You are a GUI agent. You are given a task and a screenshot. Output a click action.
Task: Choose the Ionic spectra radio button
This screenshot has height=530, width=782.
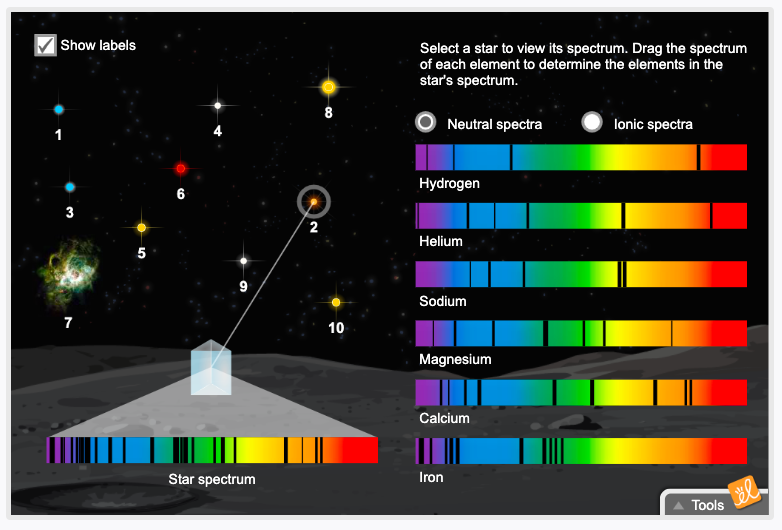[x=593, y=122]
